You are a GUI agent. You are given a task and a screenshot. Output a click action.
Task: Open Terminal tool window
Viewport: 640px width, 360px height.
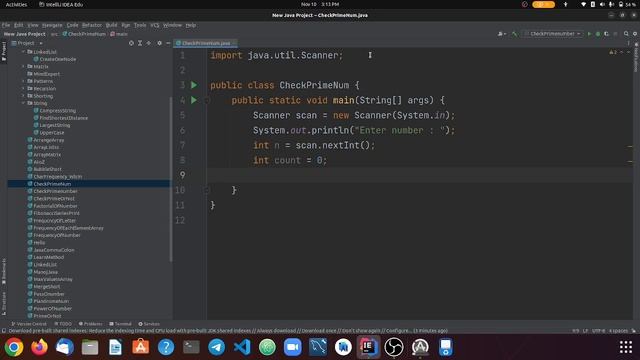(x=120, y=324)
